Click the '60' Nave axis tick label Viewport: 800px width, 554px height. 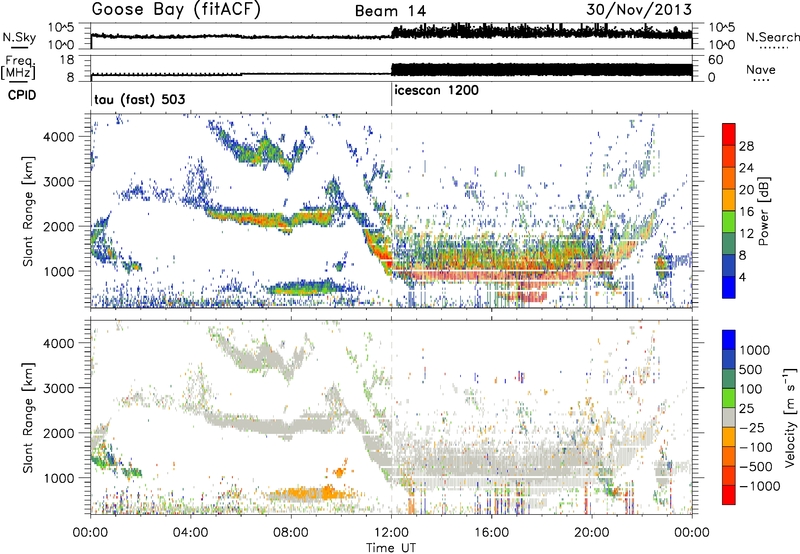point(715,60)
